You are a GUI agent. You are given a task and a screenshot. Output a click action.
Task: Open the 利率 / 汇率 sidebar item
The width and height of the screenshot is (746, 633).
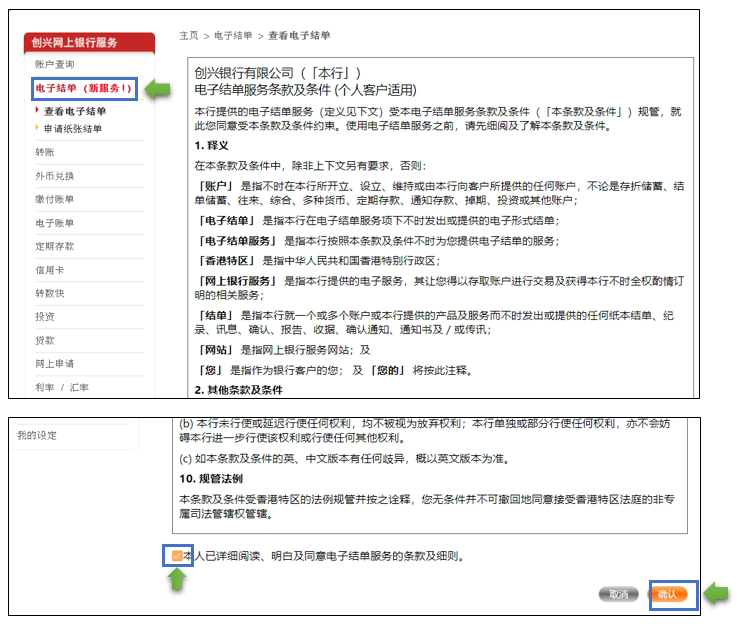62,387
